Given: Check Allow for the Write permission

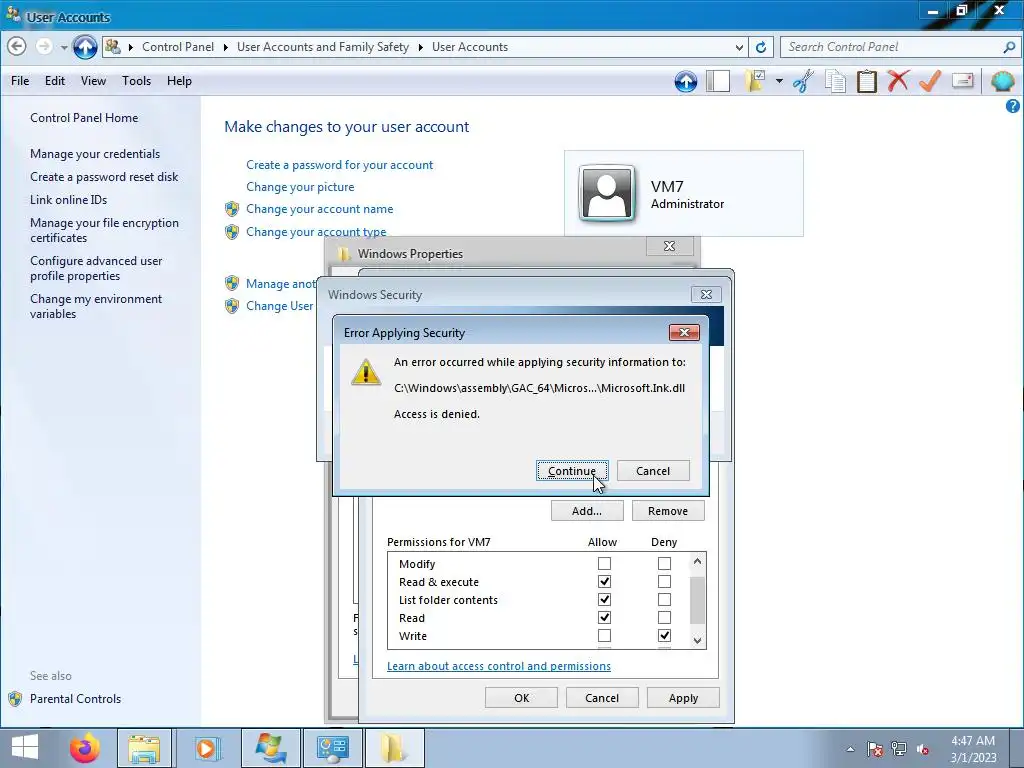Looking at the screenshot, I should [604, 635].
